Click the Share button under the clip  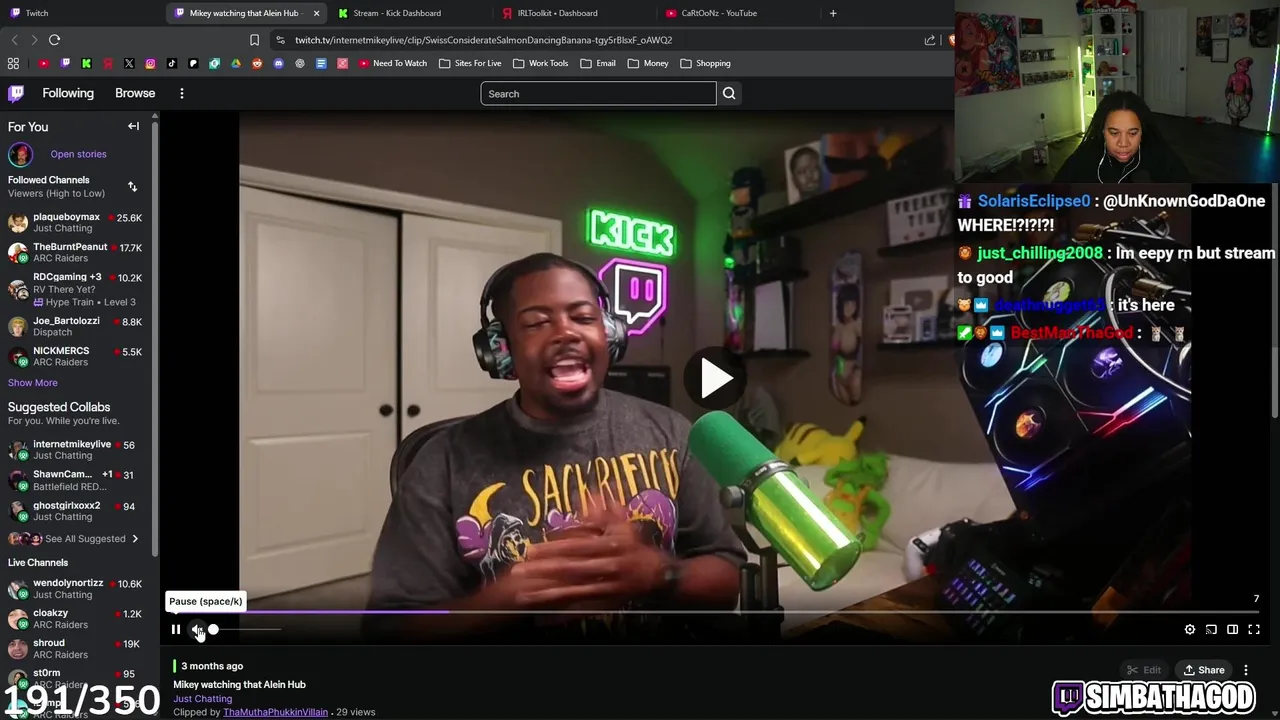tap(1203, 670)
